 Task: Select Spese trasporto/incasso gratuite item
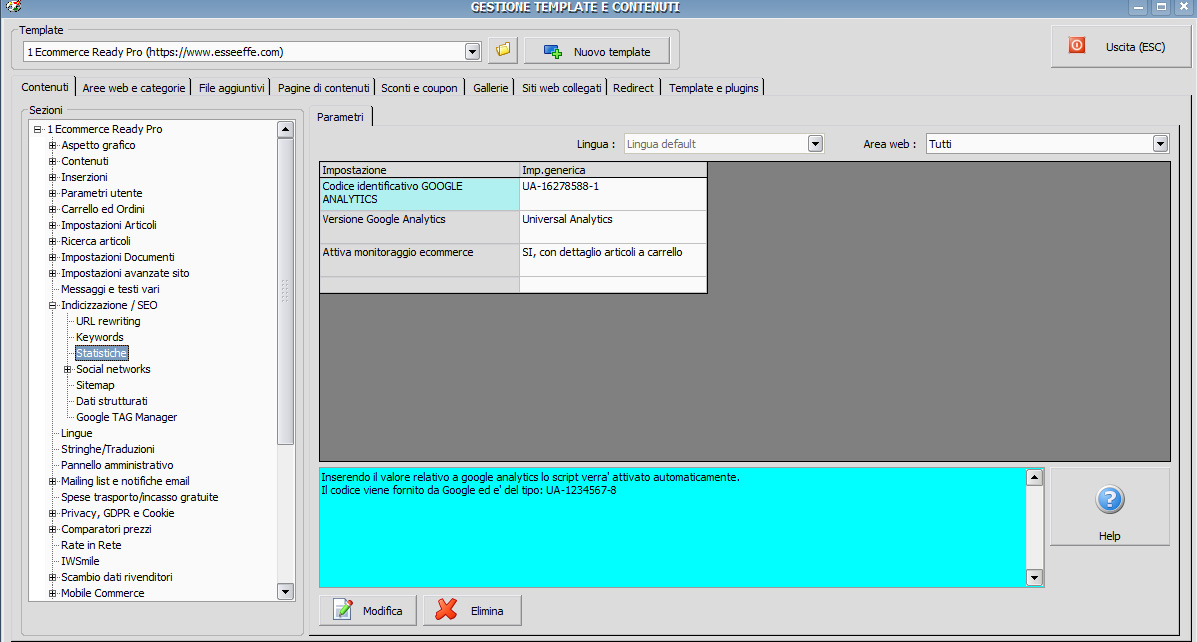(140, 498)
